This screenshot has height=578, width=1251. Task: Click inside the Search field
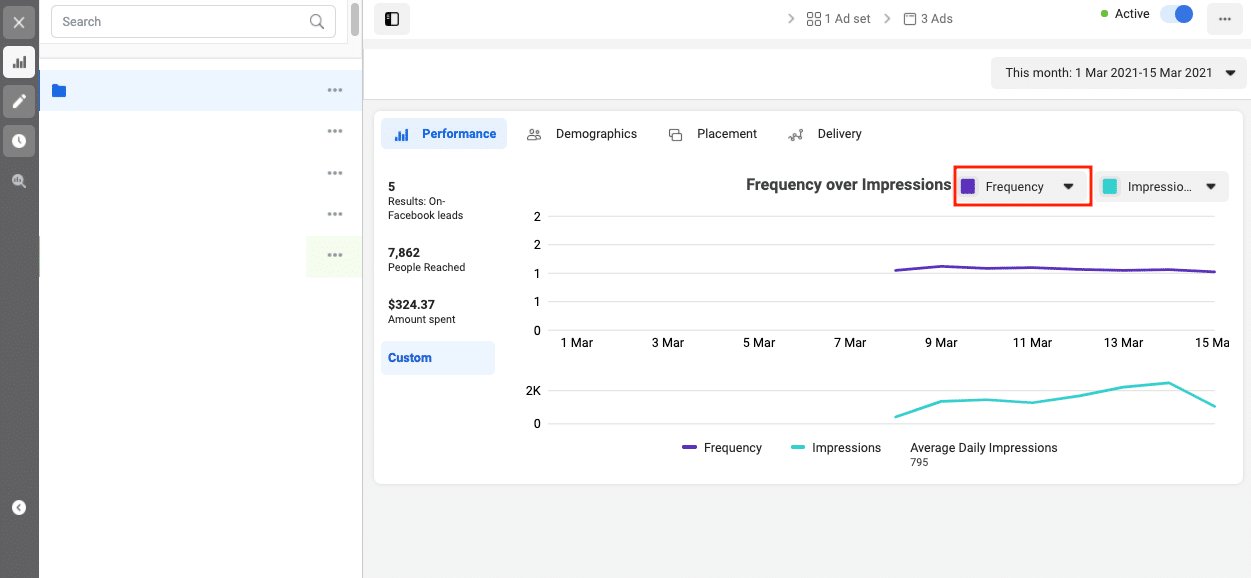[x=180, y=21]
